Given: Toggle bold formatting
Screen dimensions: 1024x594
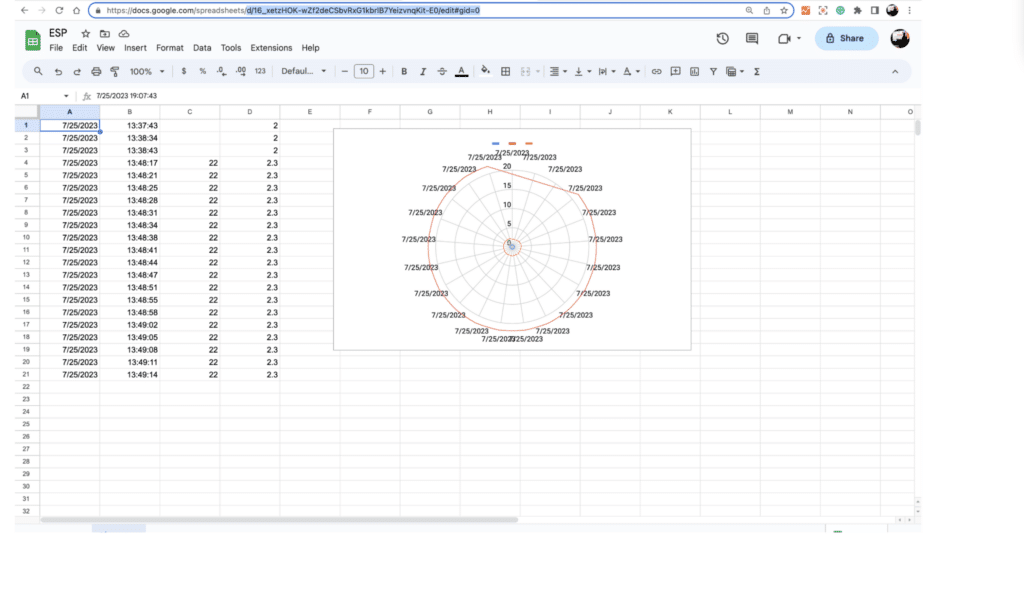Looking at the screenshot, I should pyautogui.click(x=404, y=72).
